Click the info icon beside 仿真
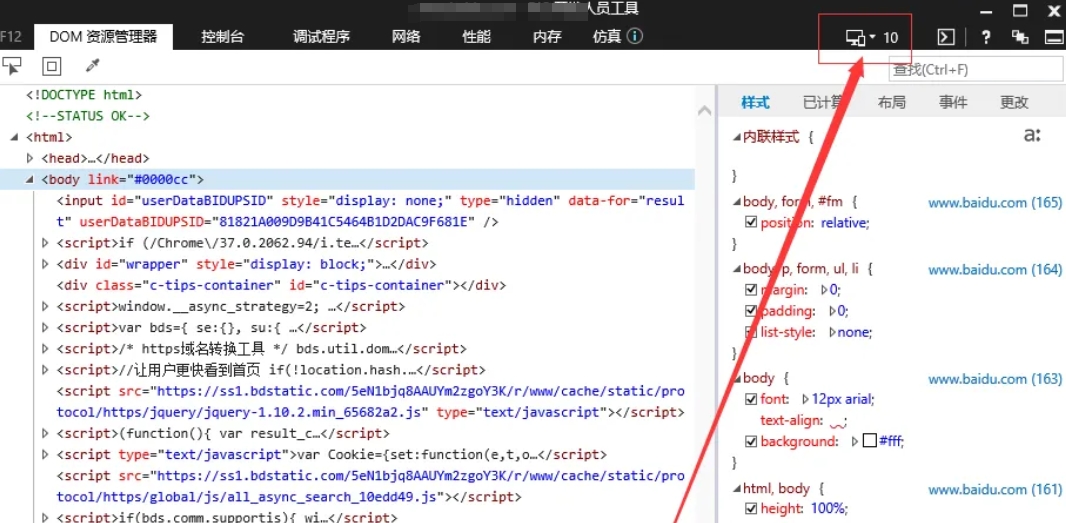This screenshot has width=1066, height=523. pyautogui.click(x=635, y=36)
